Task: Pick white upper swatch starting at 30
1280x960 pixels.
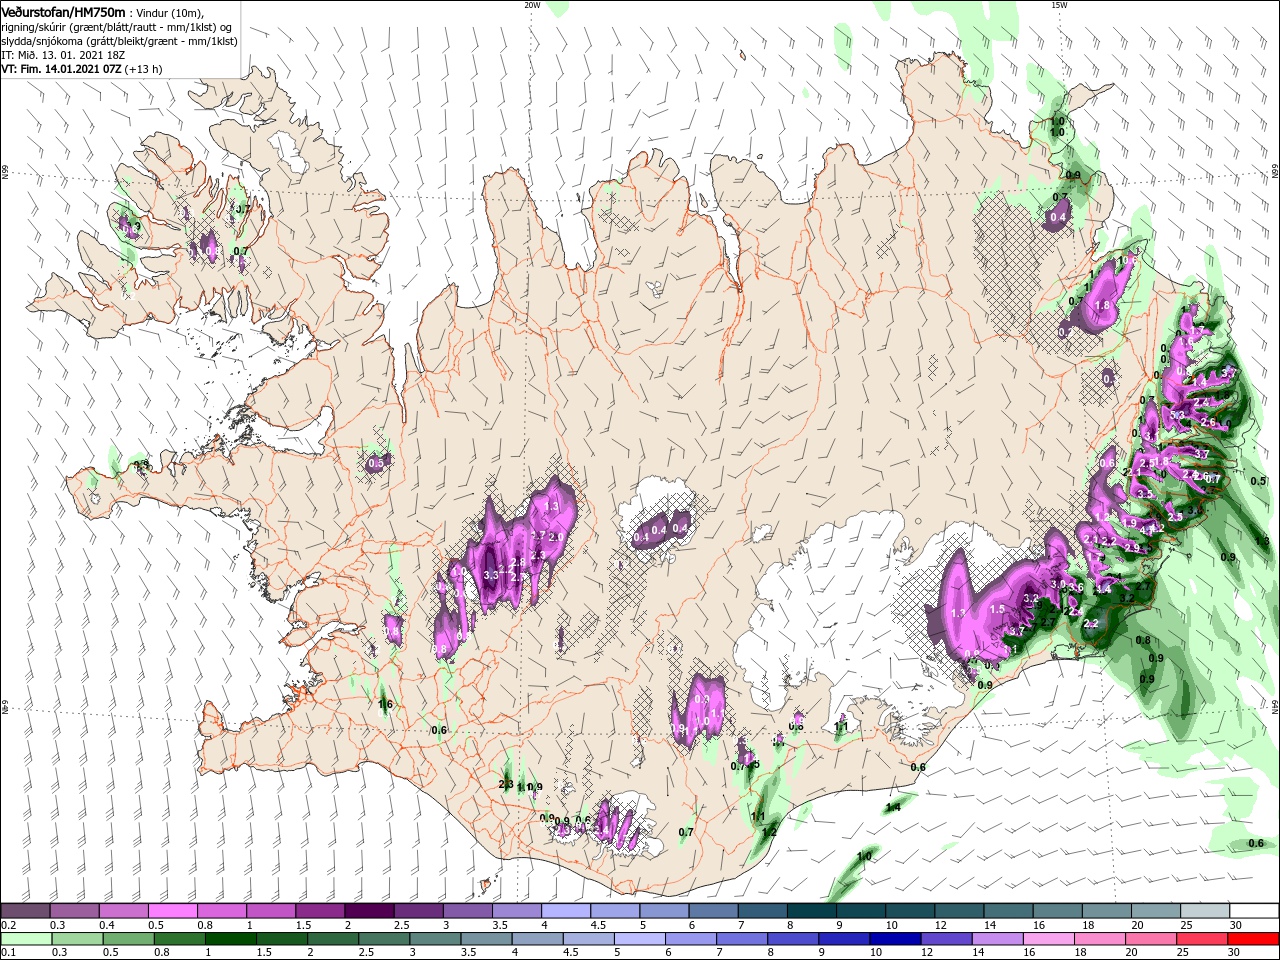Action: 1254,911
